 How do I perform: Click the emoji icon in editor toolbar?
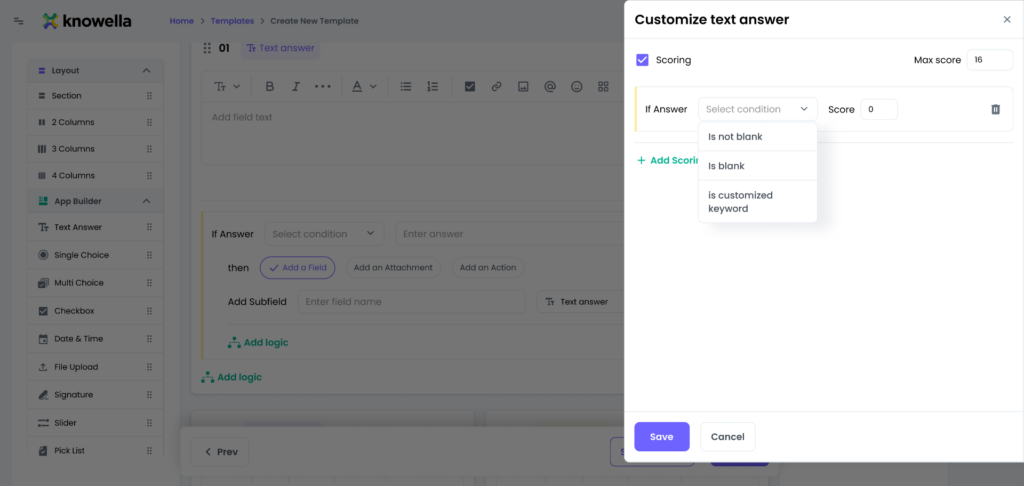click(576, 87)
